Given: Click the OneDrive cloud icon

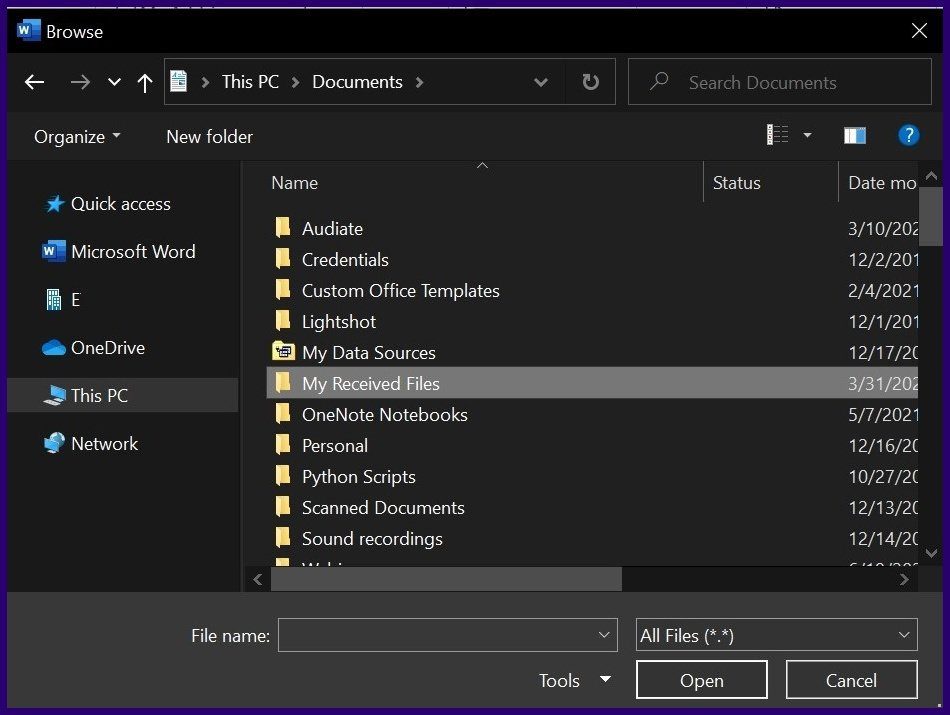Looking at the screenshot, I should [53, 348].
